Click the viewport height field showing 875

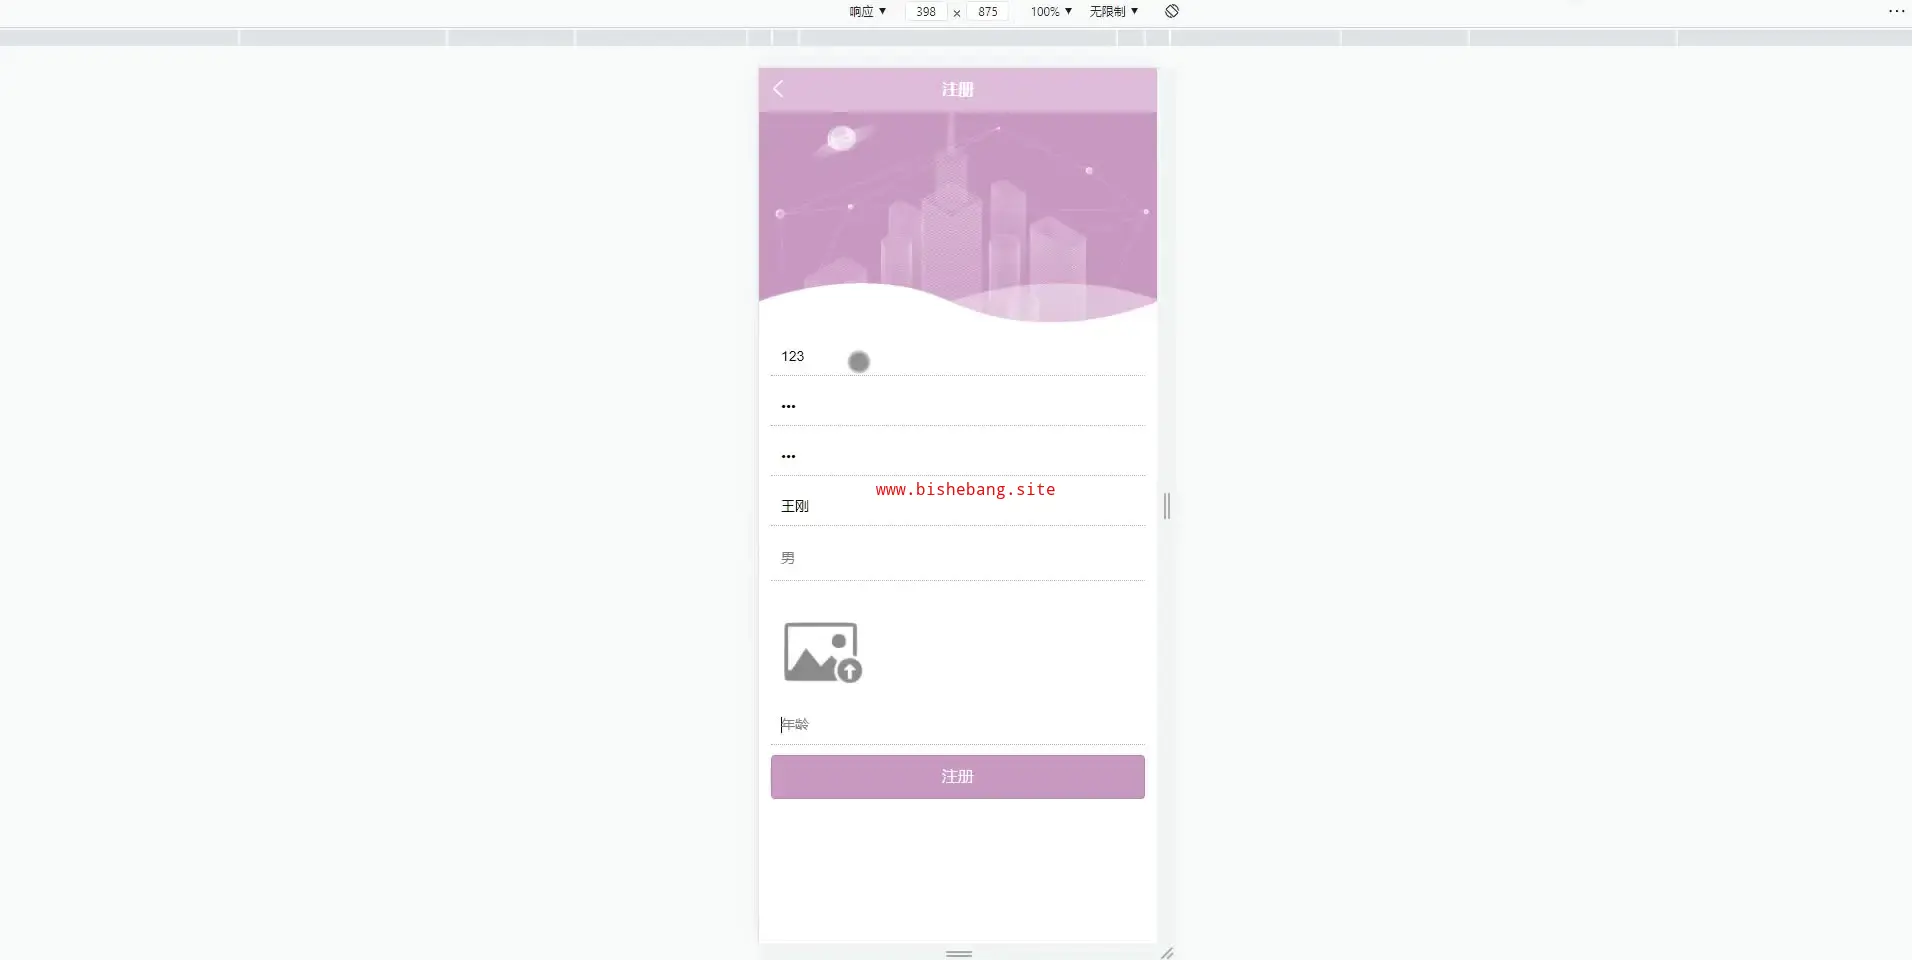coord(988,12)
